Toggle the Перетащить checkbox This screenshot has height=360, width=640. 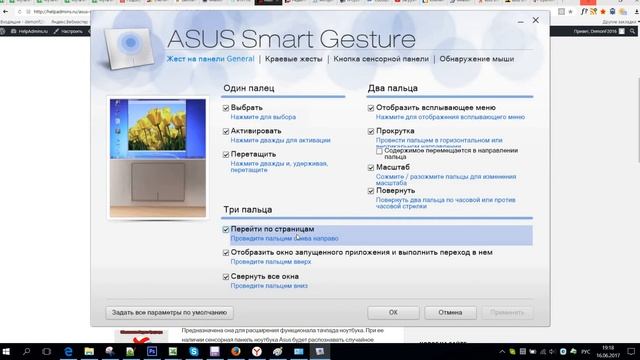pyautogui.click(x=226, y=155)
